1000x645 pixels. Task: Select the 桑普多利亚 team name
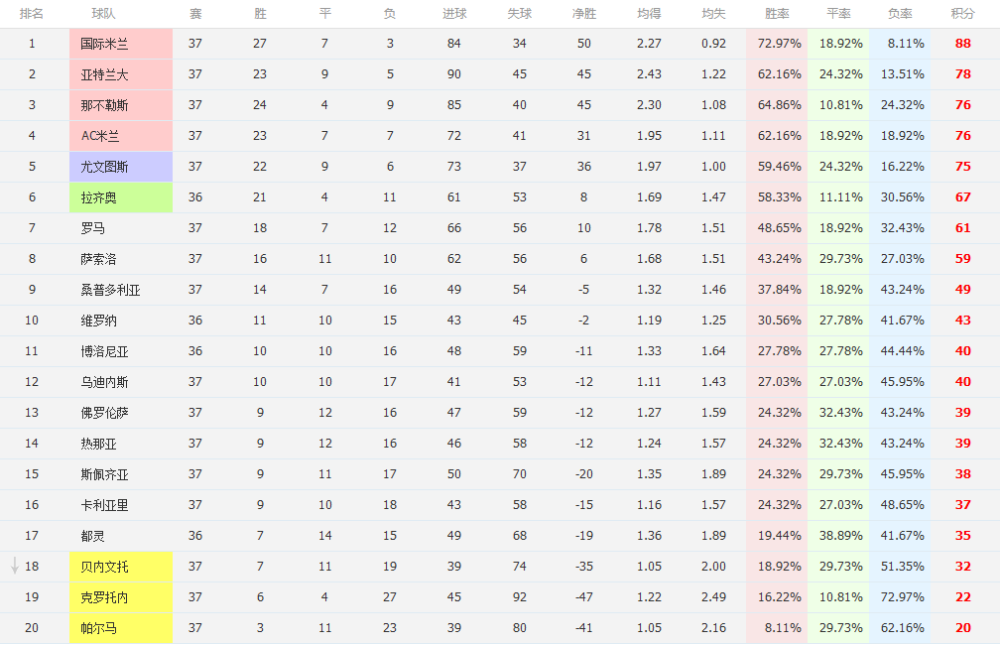coord(110,290)
